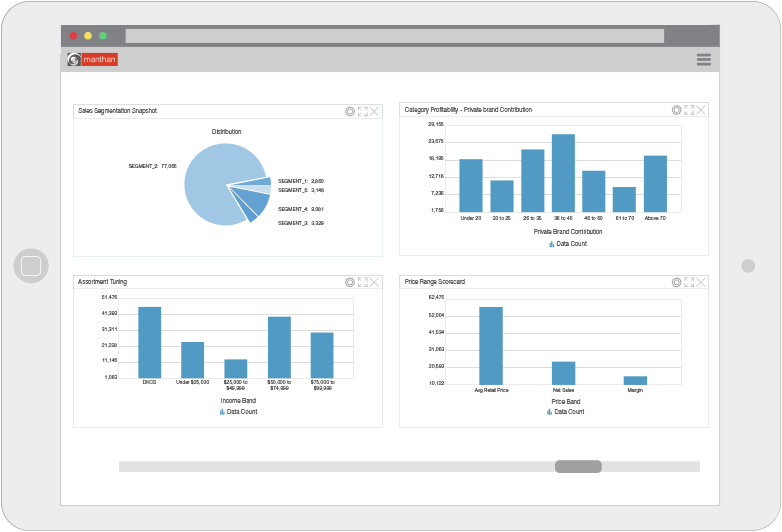Click the browser address bar
This screenshot has width=782, height=532.
pyautogui.click(x=394, y=36)
